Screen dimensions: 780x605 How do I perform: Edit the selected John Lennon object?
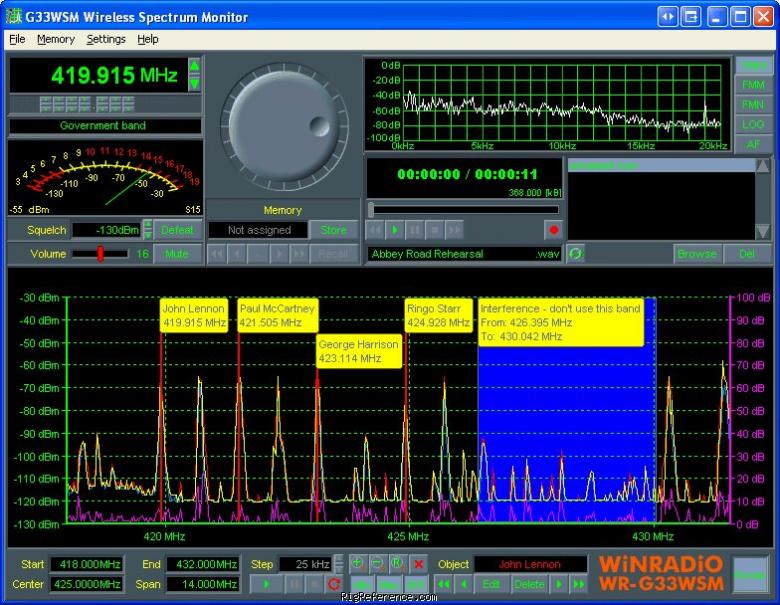point(491,584)
